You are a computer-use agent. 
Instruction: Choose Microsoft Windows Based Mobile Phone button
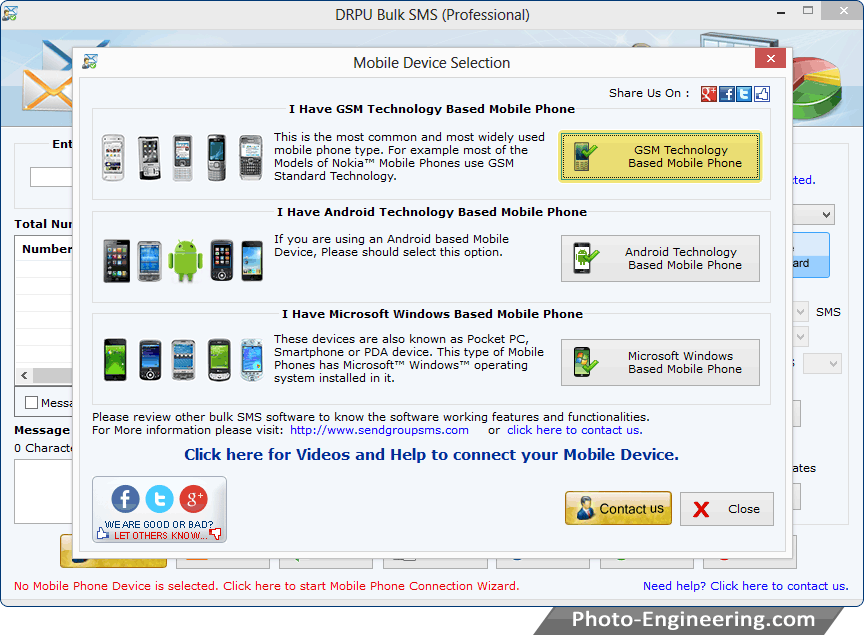[x=660, y=362]
